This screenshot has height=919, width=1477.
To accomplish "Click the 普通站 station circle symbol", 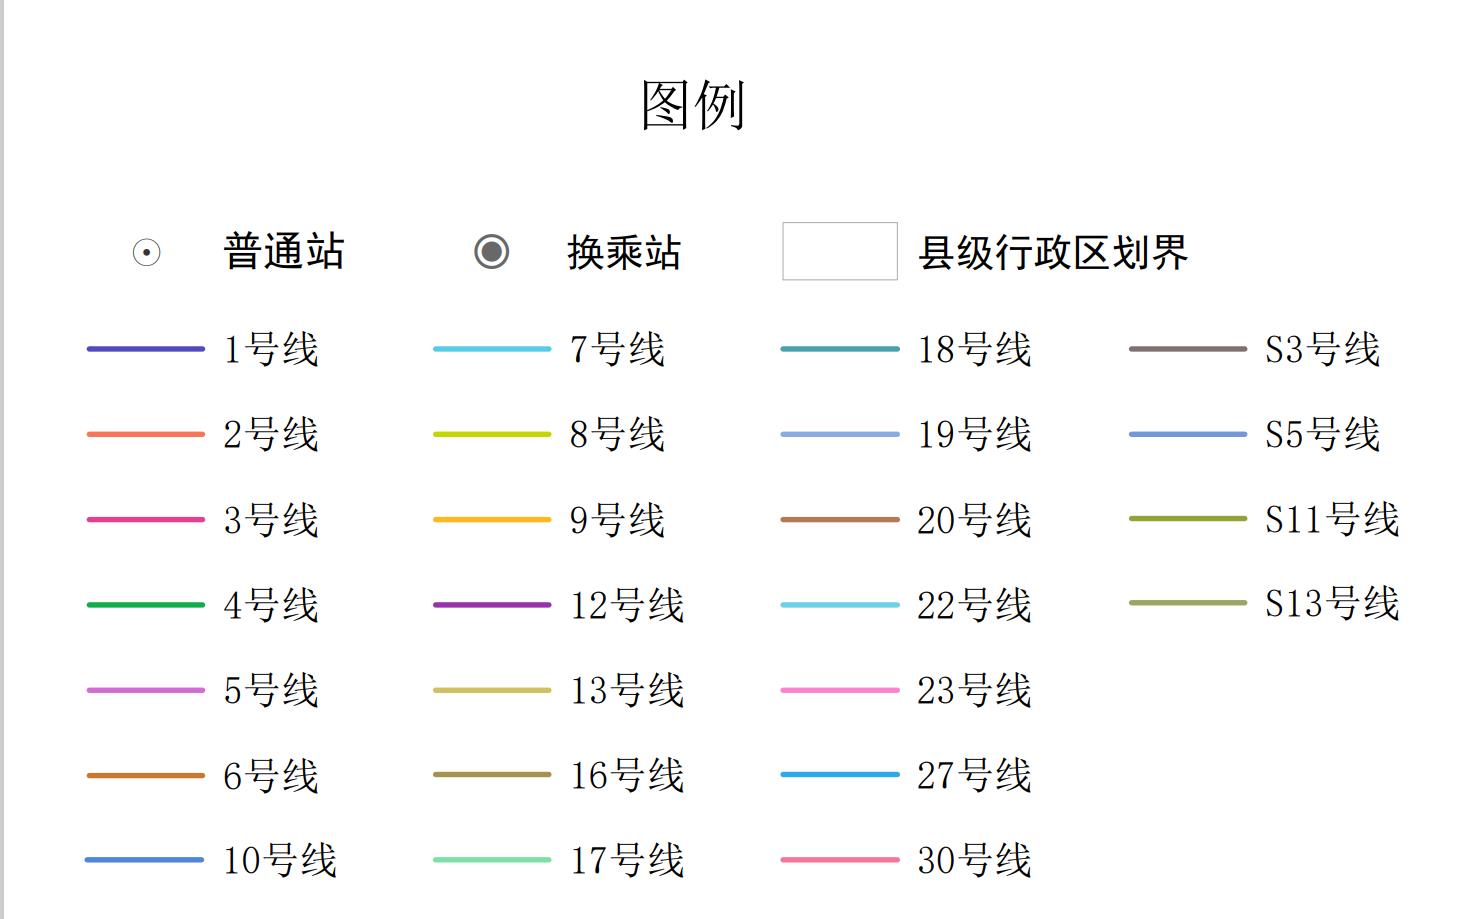I will (x=146, y=252).
